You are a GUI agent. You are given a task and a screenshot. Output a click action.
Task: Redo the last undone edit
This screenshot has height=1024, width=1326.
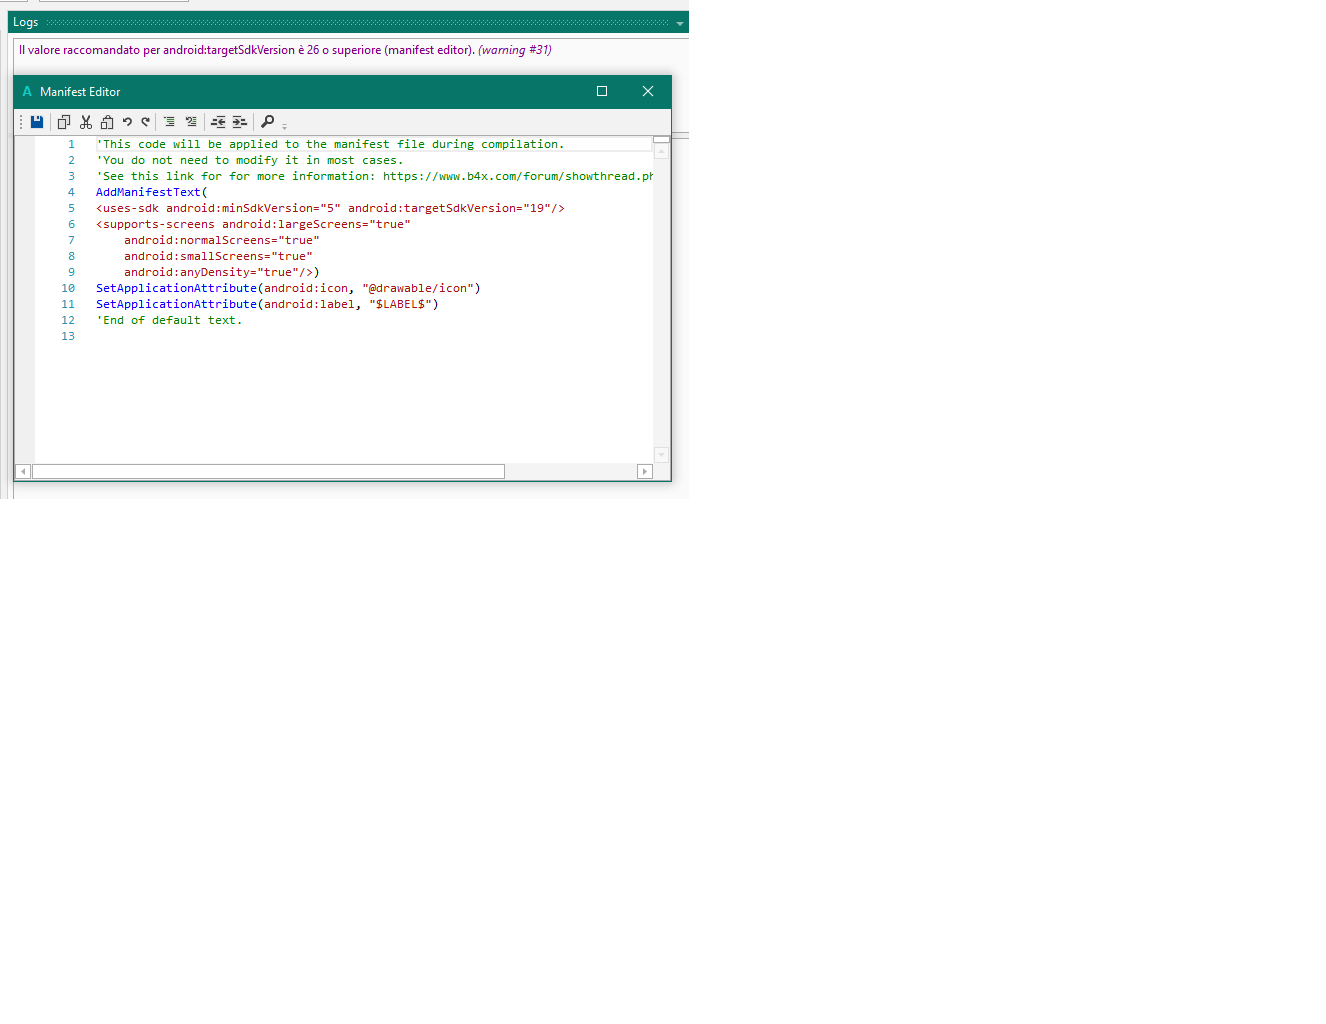(146, 122)
